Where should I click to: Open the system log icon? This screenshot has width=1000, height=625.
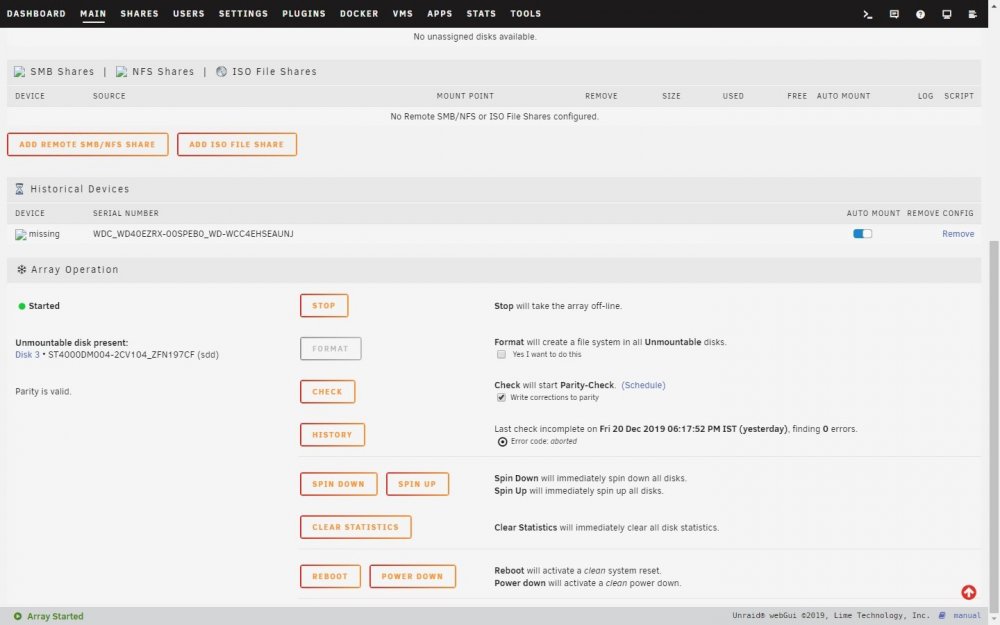click(973, 14)
